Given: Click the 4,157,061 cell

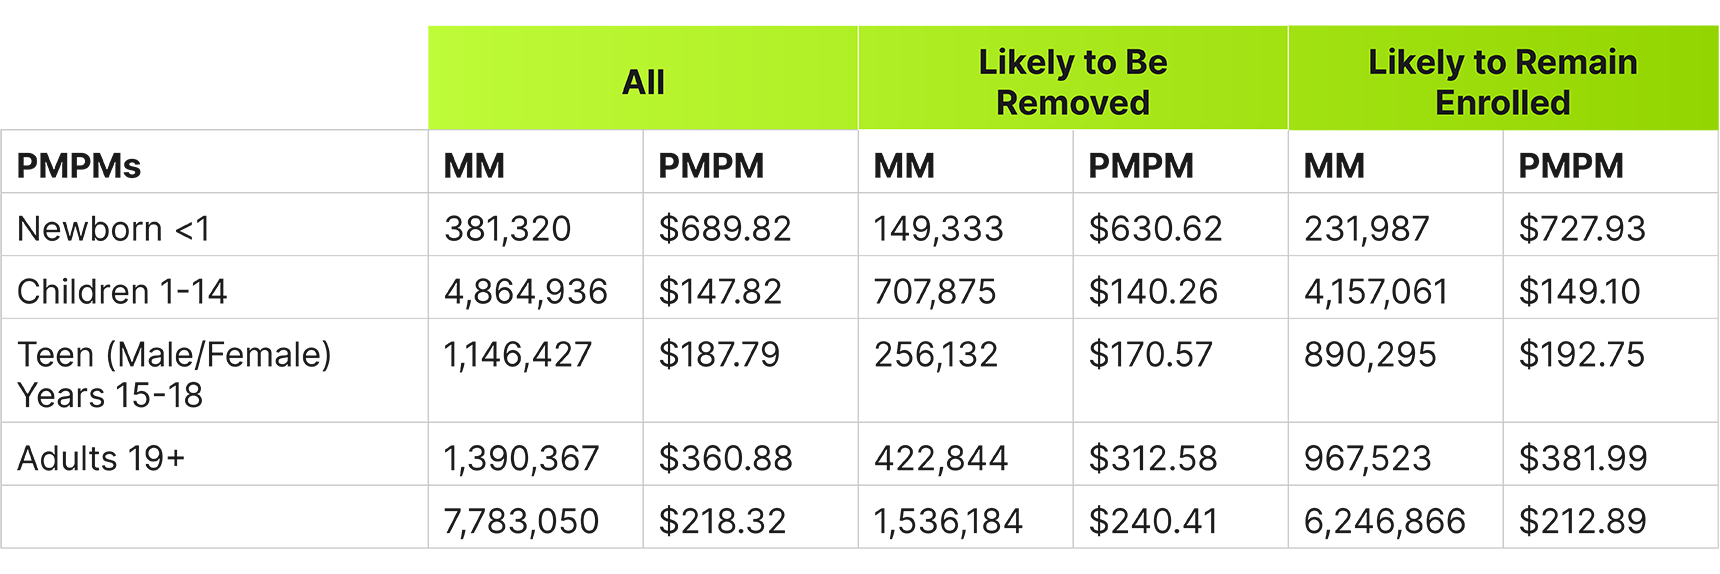Looking at the screenshot, I should pyautogui.click(x=1396, y=288).
